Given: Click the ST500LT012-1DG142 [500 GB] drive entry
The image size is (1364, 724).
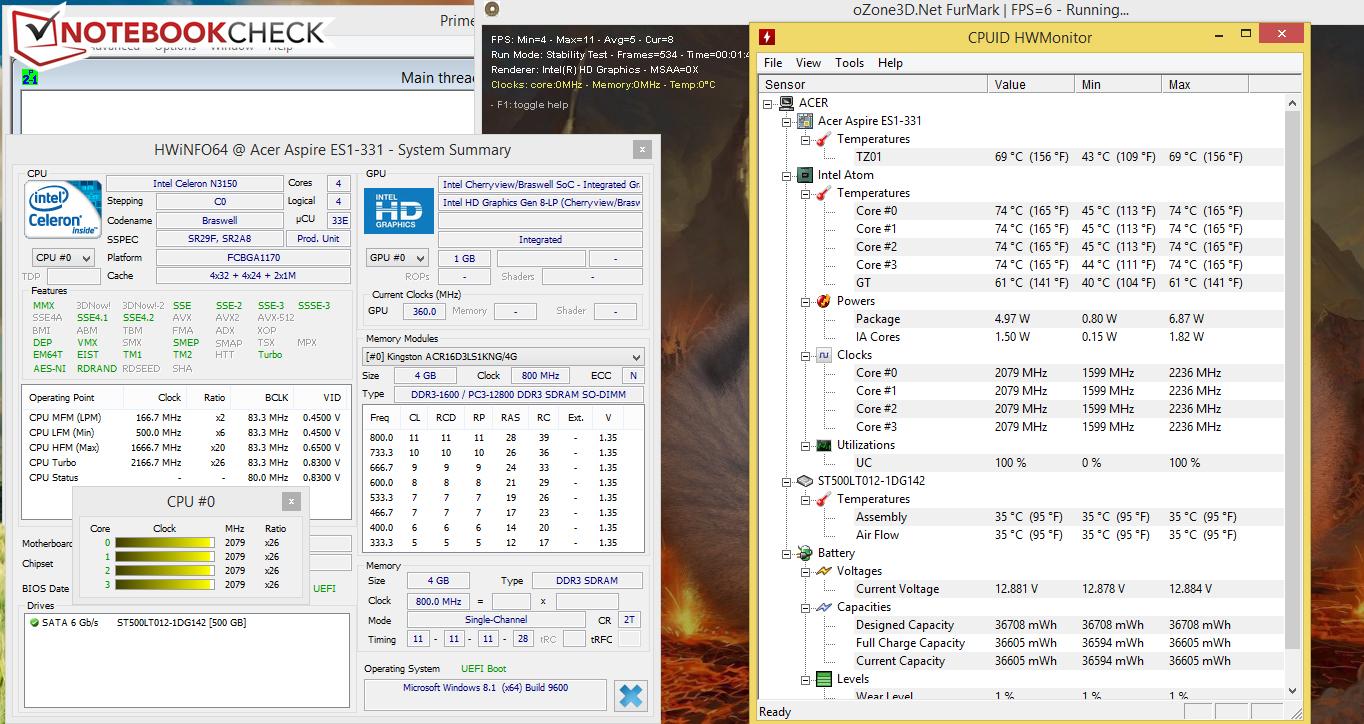Looking at the screenshot, I should tap(182, 623).
